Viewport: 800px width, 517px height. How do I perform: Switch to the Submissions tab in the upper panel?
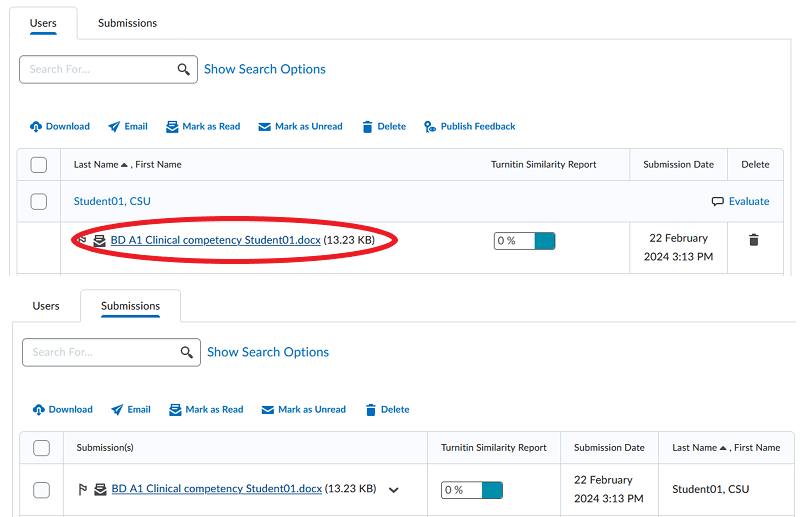click(x=127, y=23)
